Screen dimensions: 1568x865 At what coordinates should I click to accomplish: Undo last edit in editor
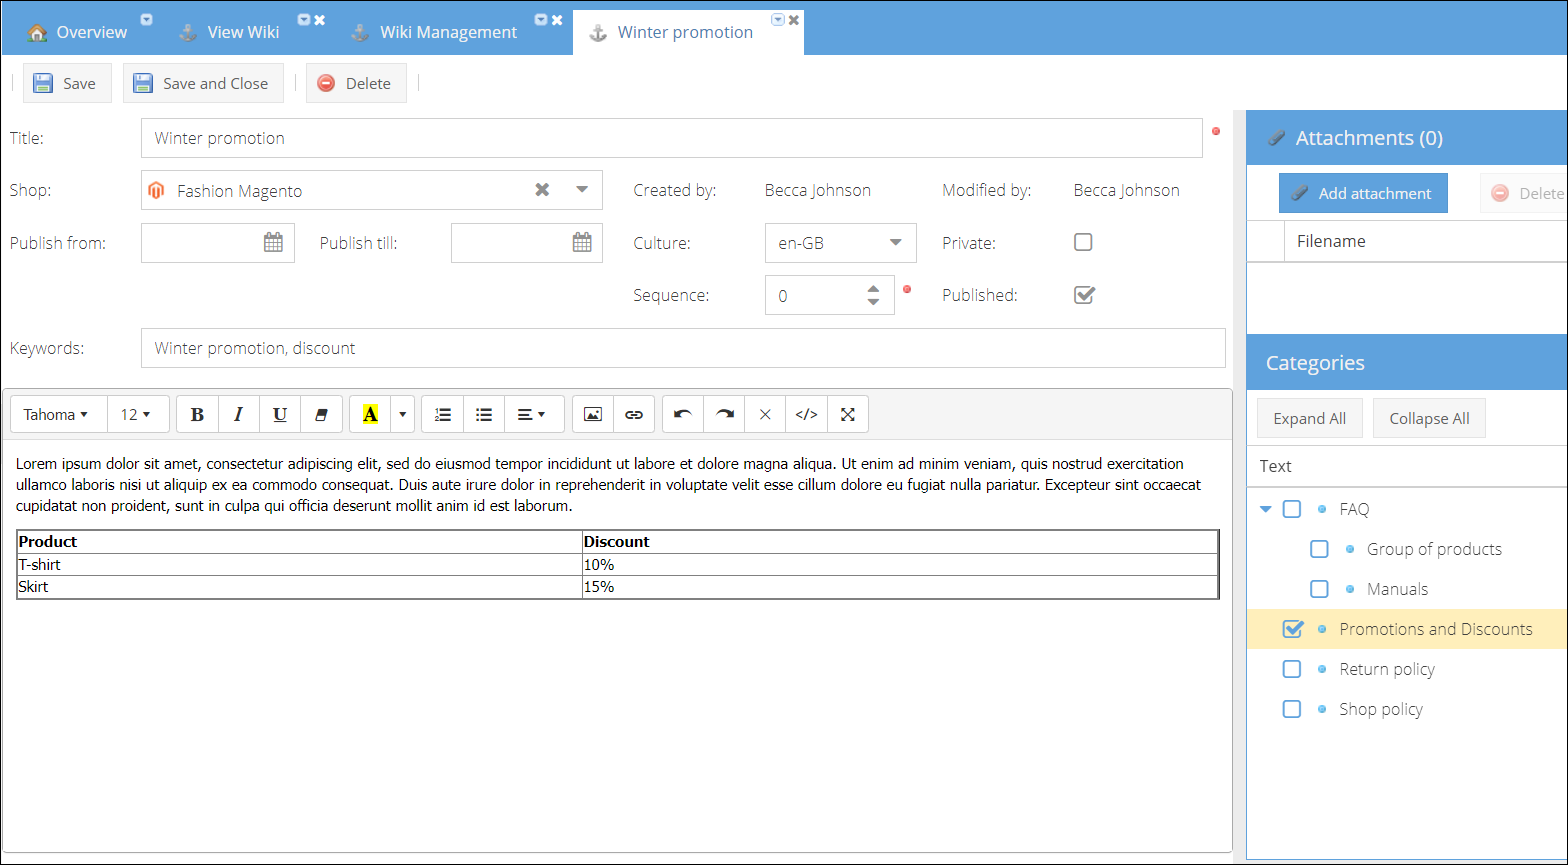tap(683, 414)
